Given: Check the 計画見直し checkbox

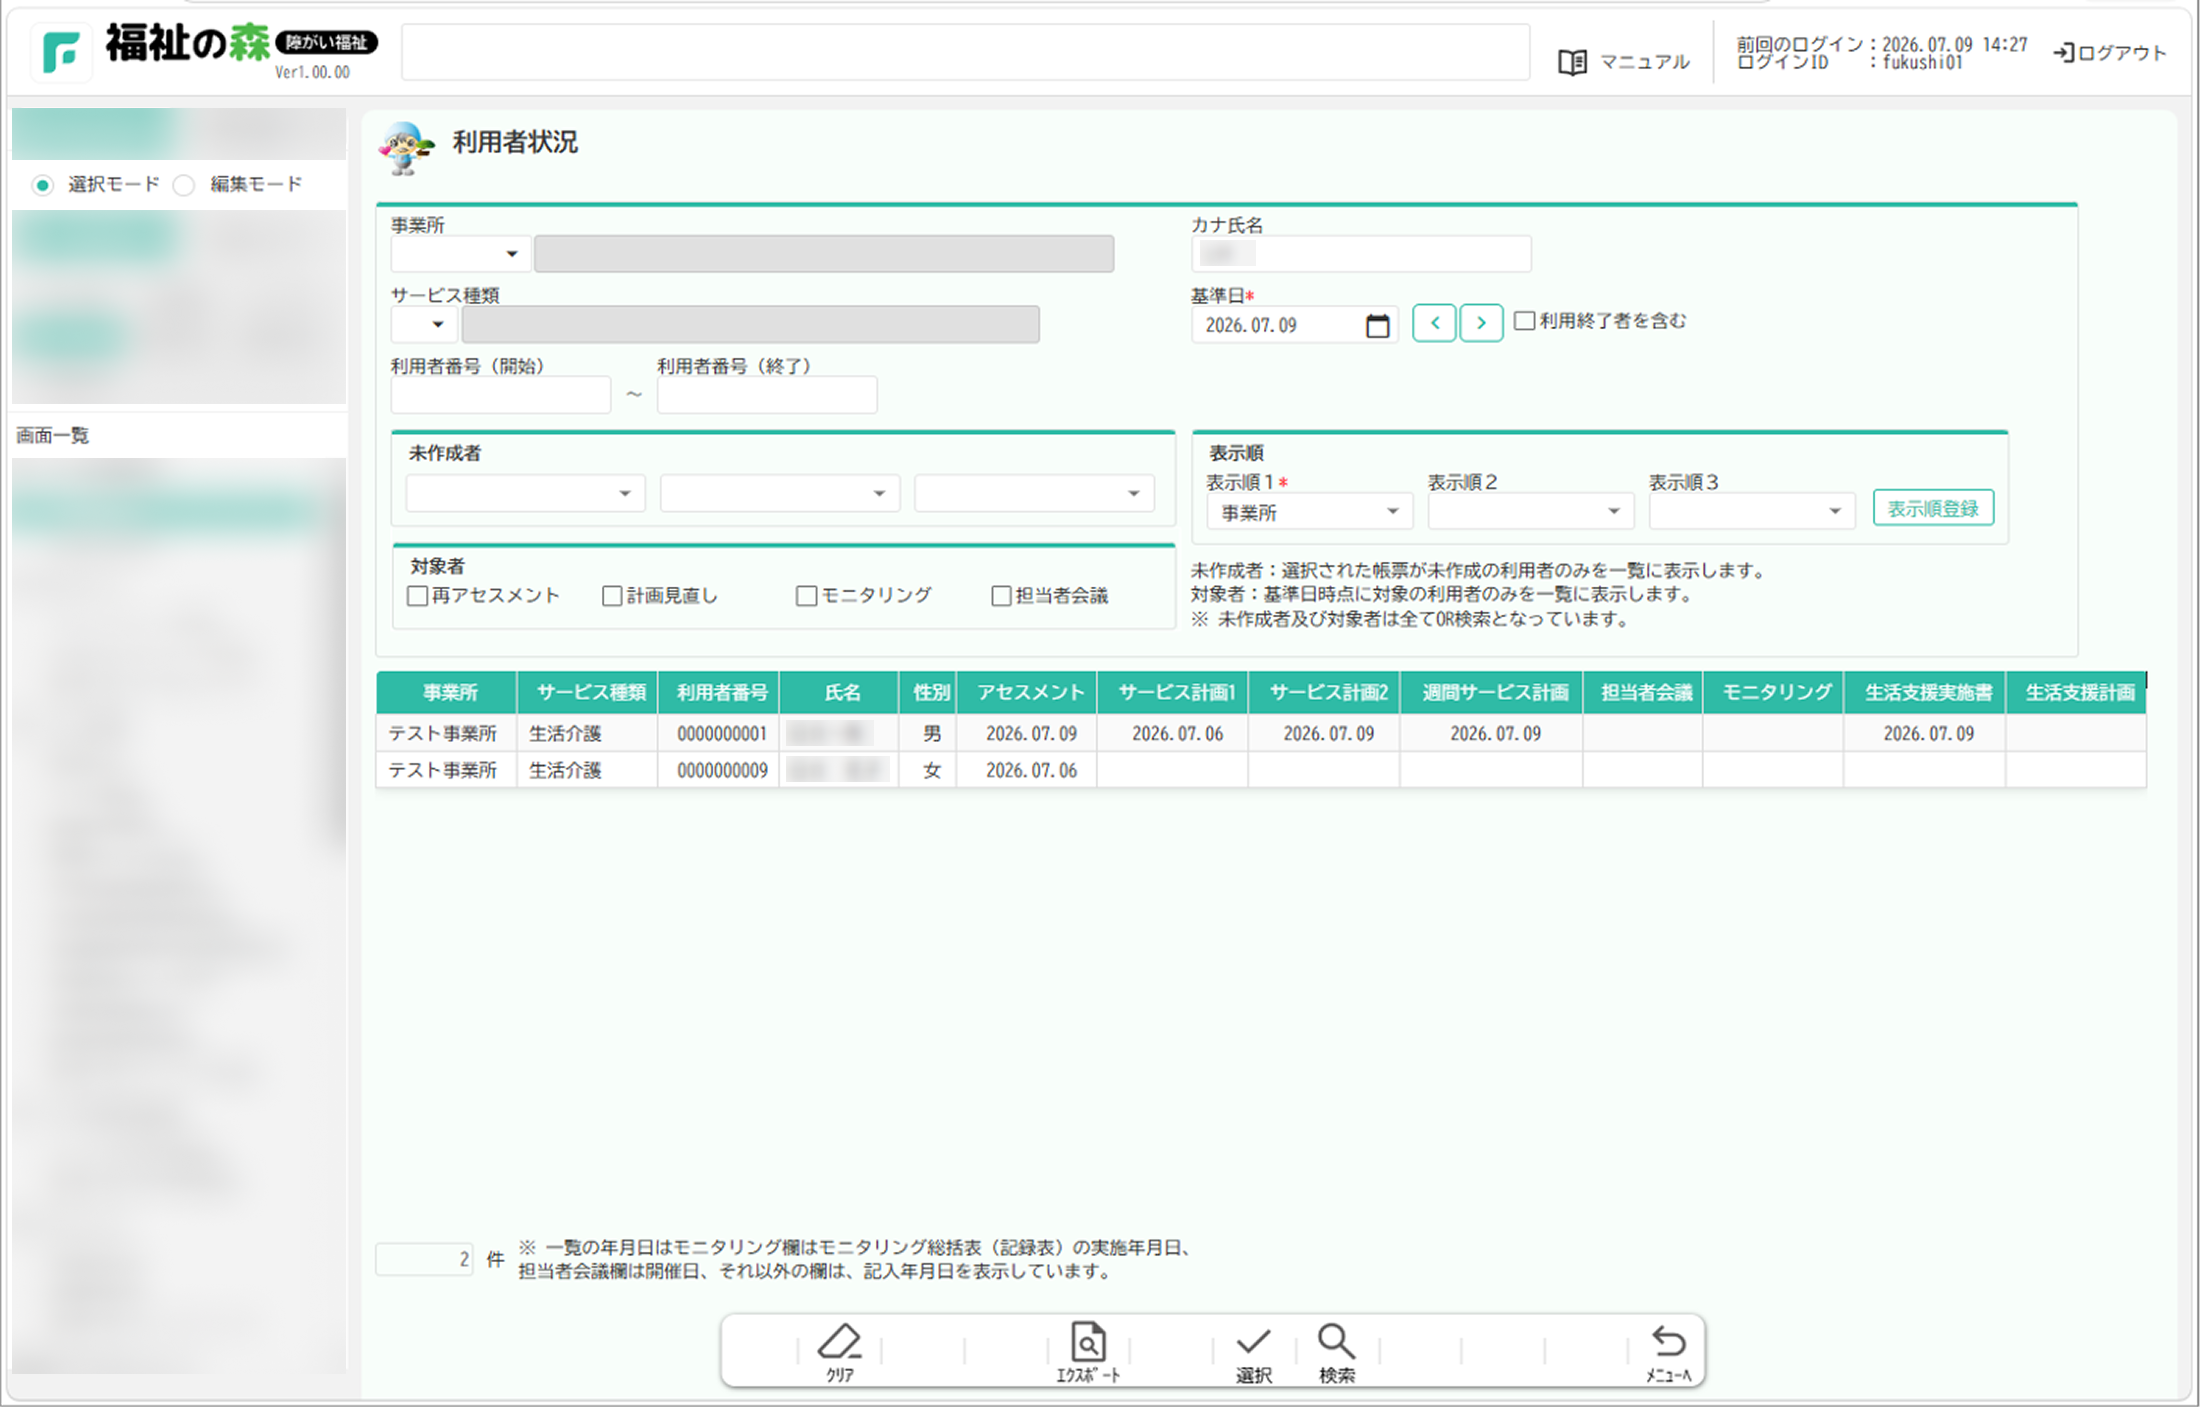Looking at the screenshot, I should pos(612,596).
